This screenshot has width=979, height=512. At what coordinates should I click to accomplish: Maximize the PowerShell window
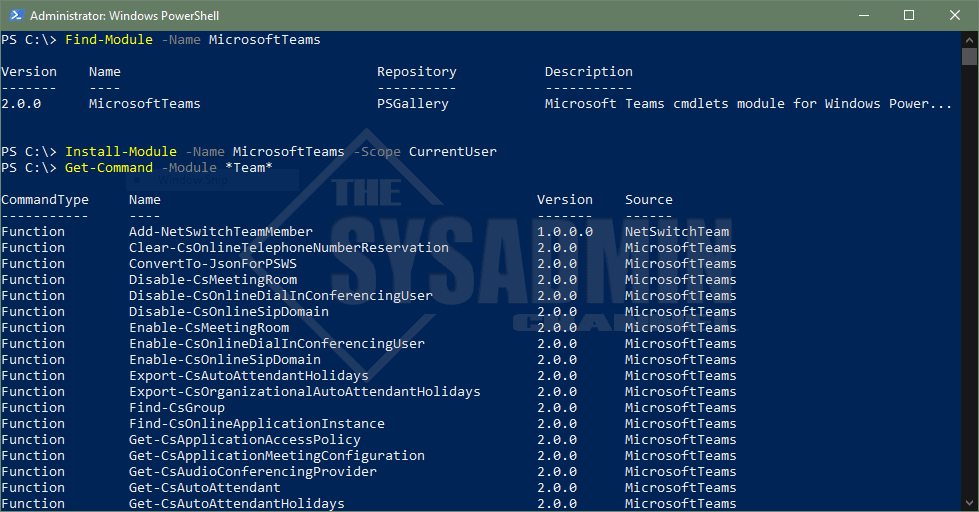(x=909, y=15)
